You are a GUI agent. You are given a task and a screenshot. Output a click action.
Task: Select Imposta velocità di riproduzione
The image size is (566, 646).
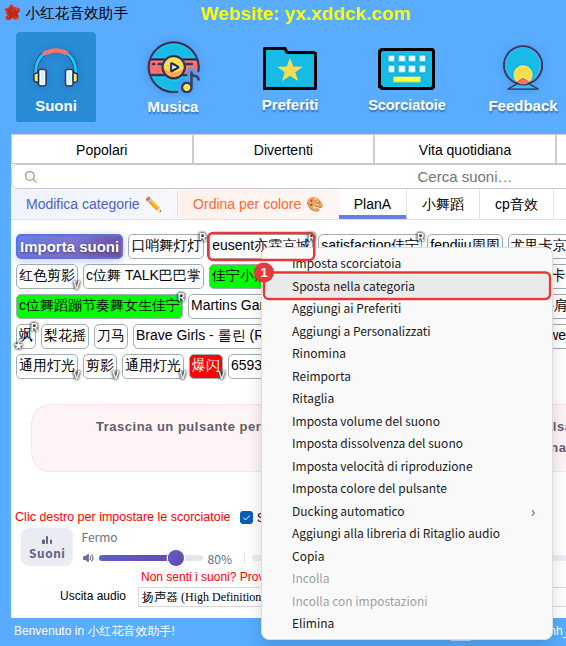click(407, 466)
